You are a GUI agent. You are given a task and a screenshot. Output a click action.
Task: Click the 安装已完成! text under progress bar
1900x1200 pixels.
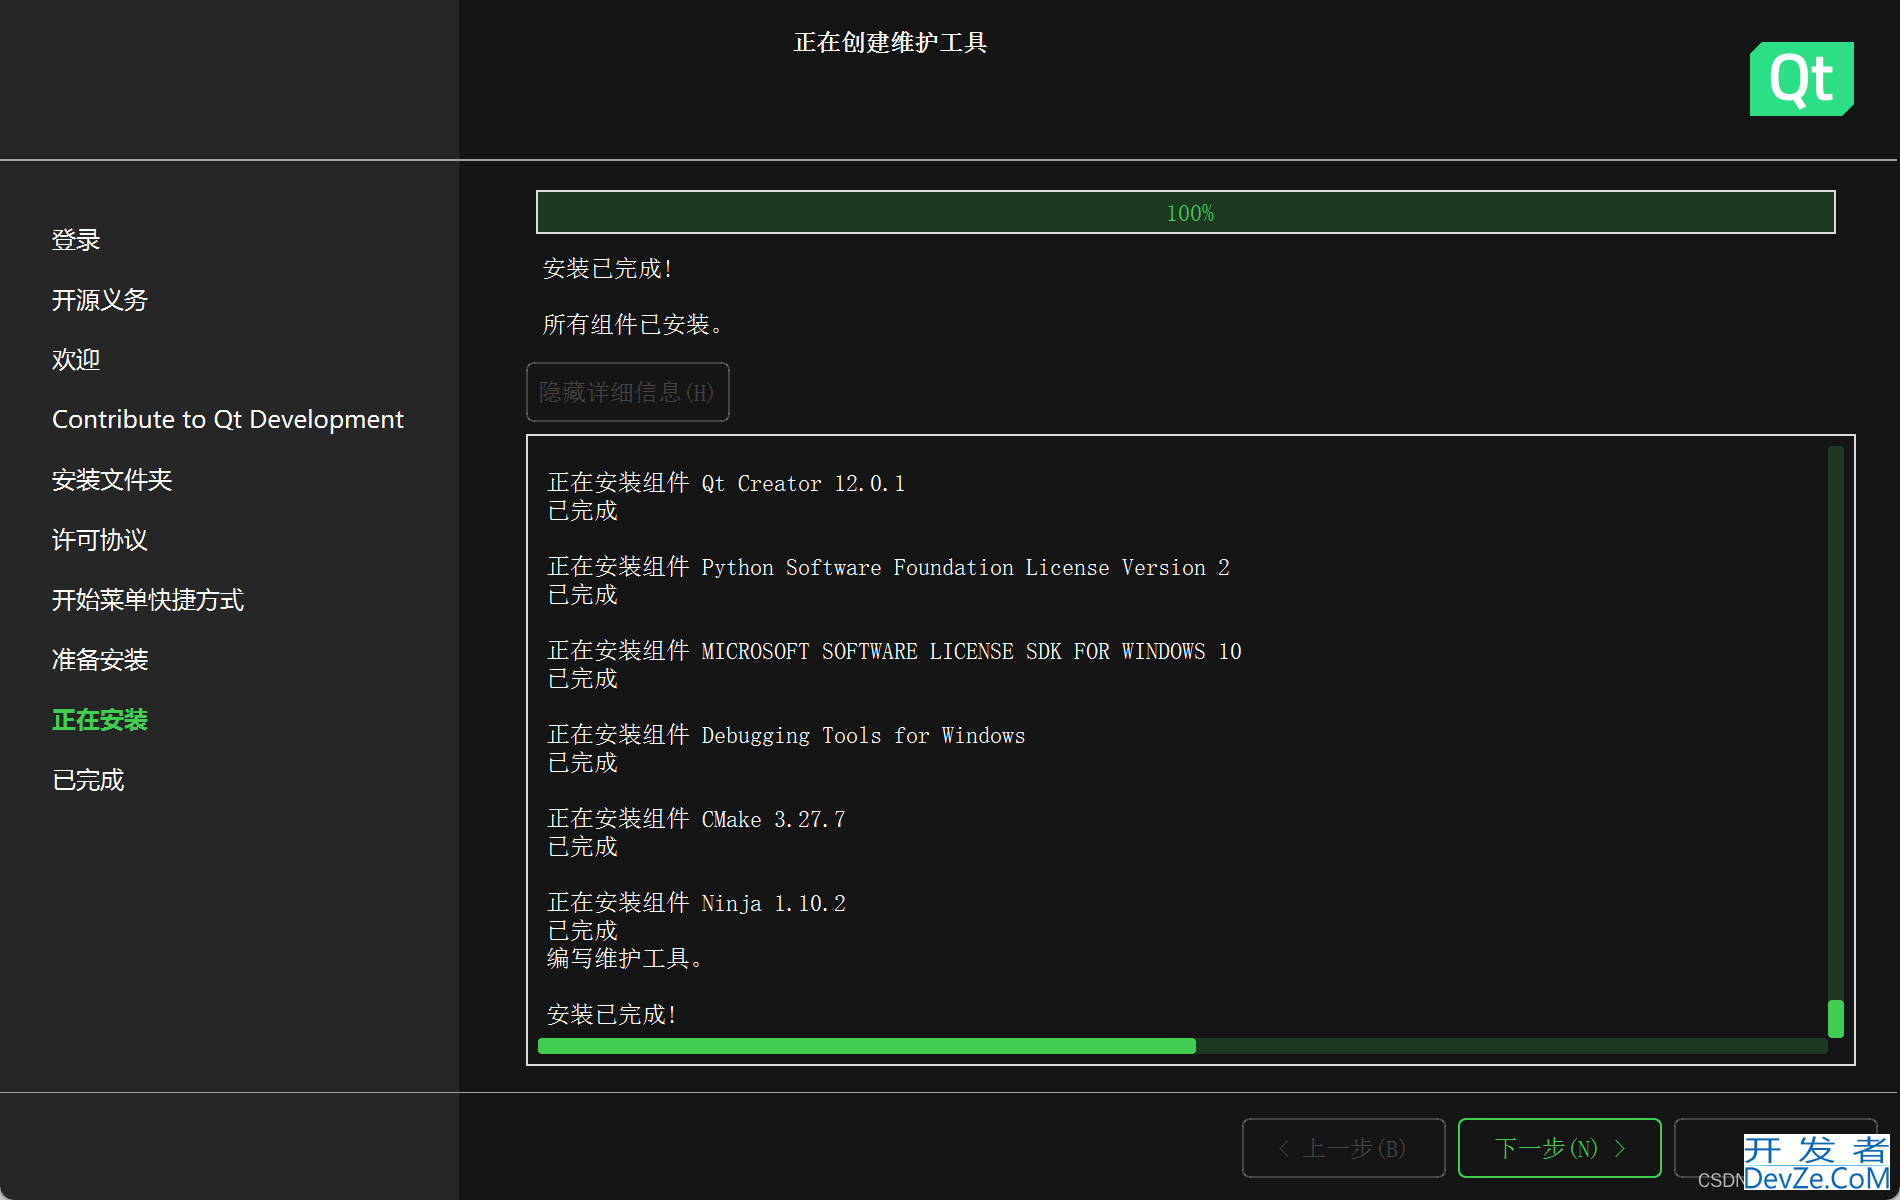[607, 269]
